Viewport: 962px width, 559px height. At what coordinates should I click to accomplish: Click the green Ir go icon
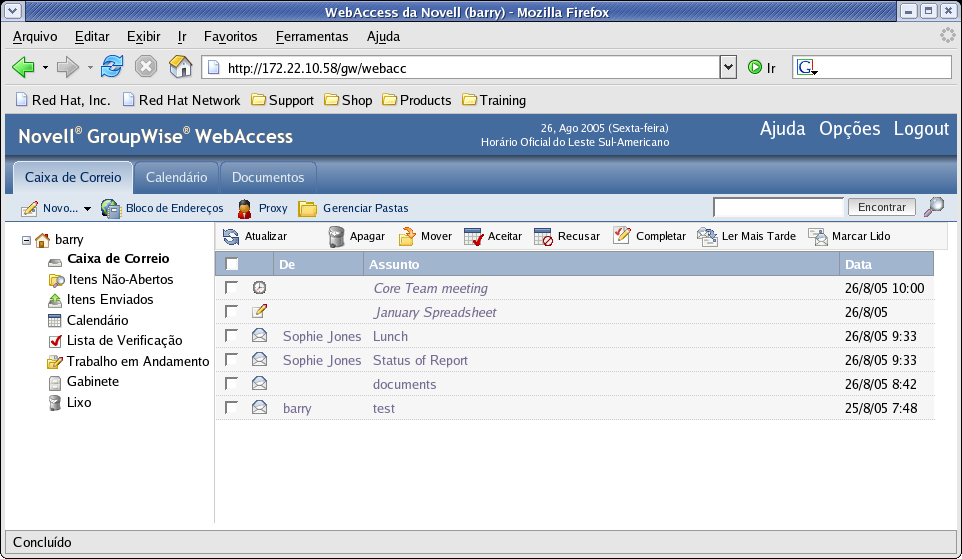tap(755, 67)
